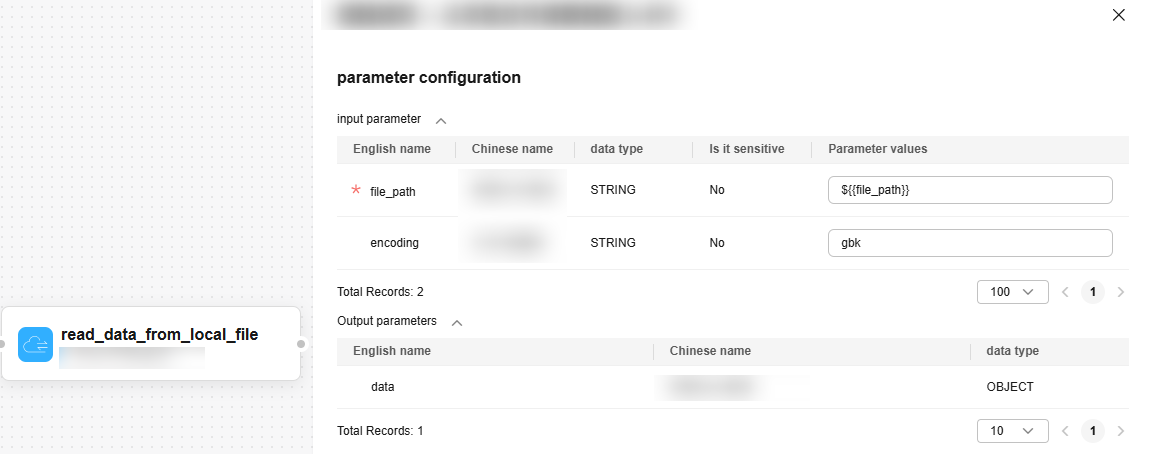Select page 1 of output parameters

coord(1093,431)
